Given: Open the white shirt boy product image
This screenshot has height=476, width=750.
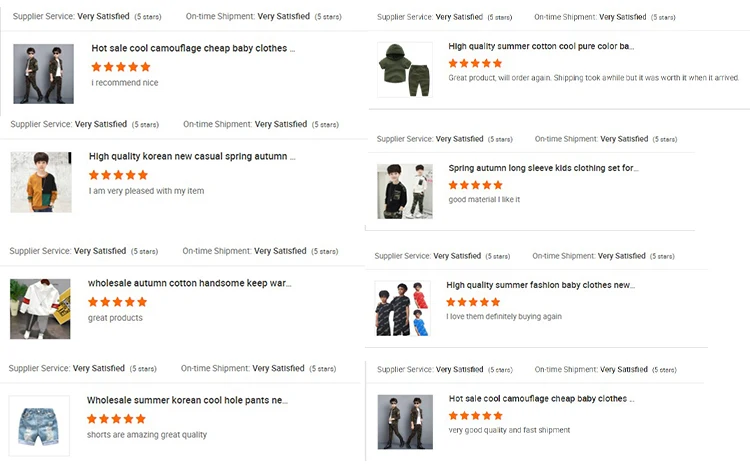Looking at the screenshot, I should [x=40, y=308].
